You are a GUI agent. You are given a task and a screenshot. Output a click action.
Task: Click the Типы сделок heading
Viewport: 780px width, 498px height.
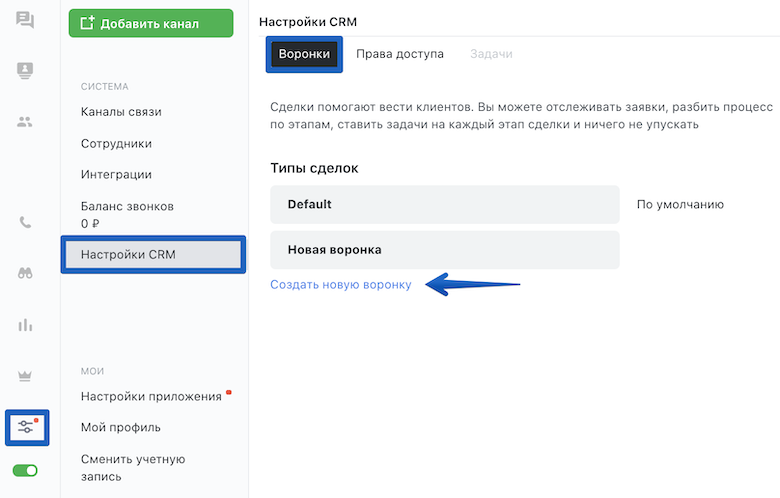click(314, 168)
